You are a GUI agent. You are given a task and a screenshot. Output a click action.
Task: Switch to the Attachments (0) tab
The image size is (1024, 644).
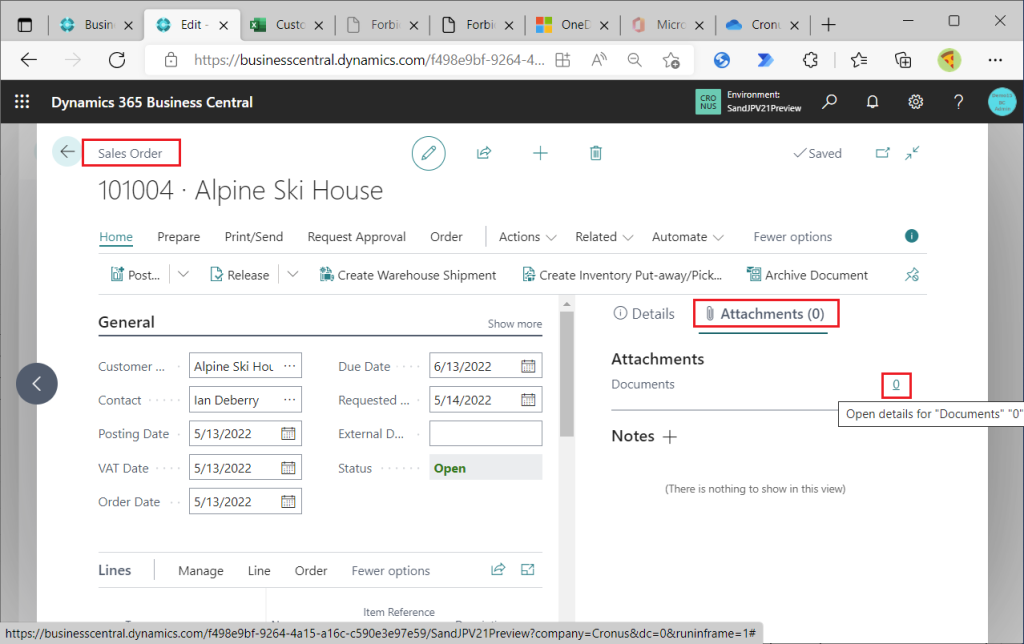point(765,314)
